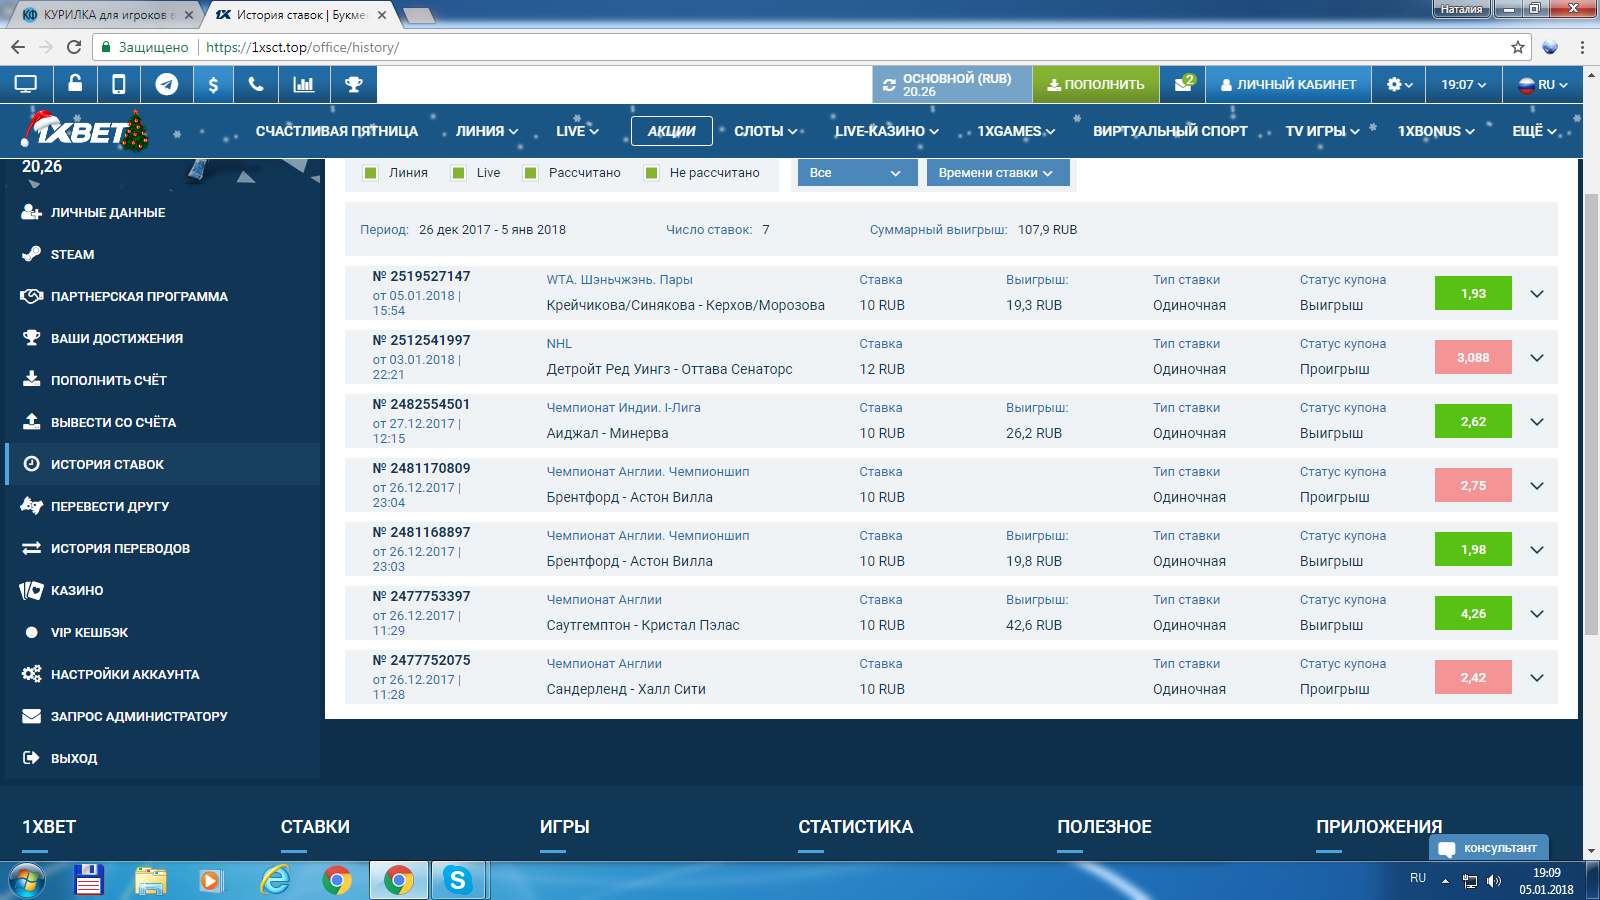Click the telephone callback icon

[x=256, y=85]
